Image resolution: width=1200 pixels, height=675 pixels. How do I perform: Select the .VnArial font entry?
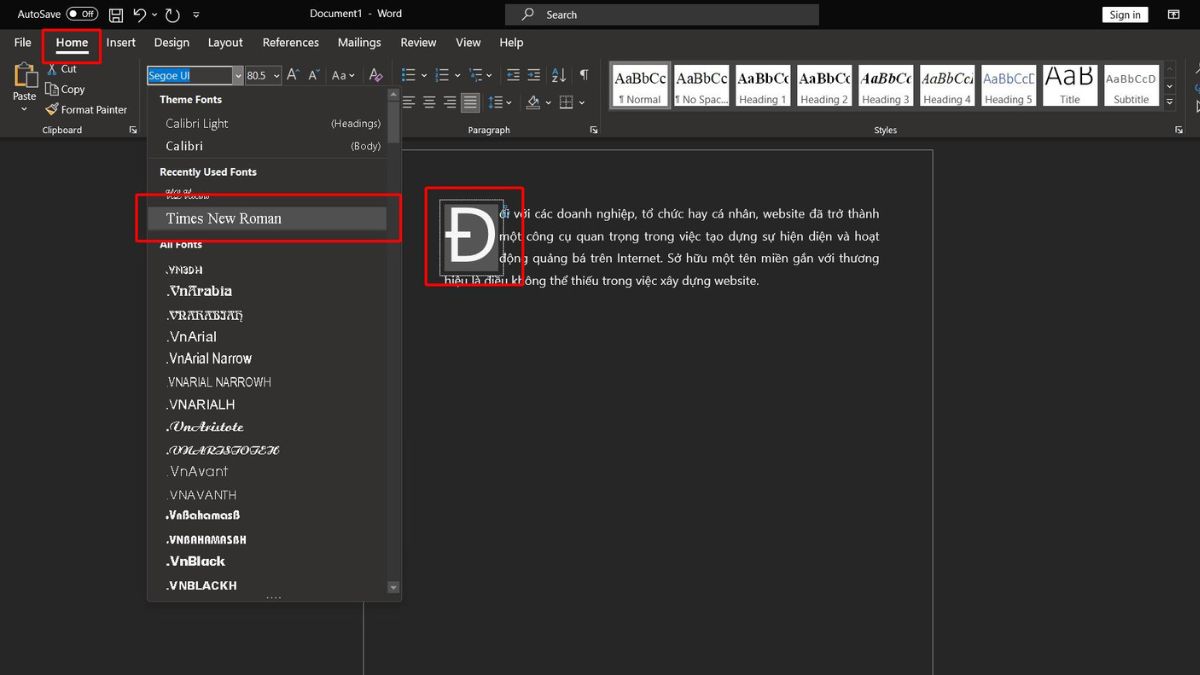(267, 337)
